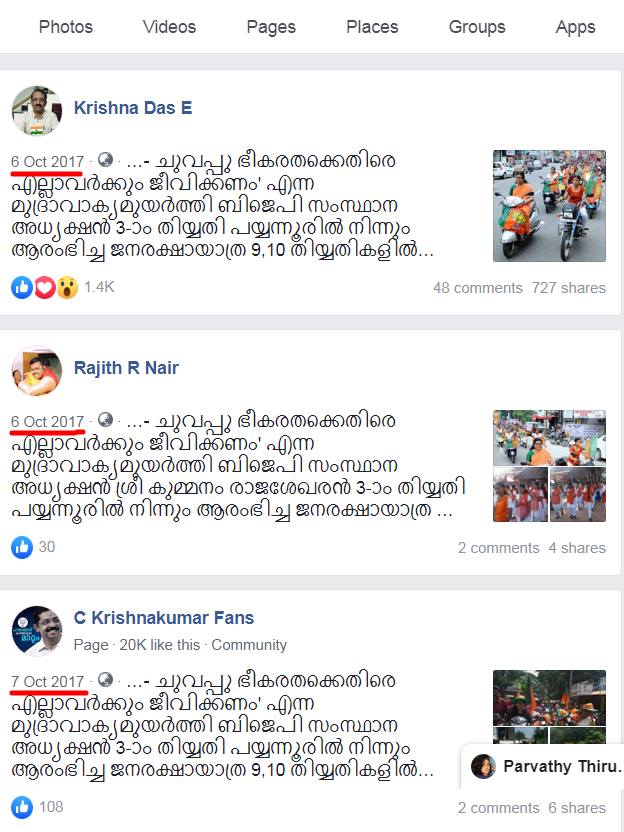Click like icon on C Krishnakumar Fans post
This screenshot has width=624, height=832.
22,807
